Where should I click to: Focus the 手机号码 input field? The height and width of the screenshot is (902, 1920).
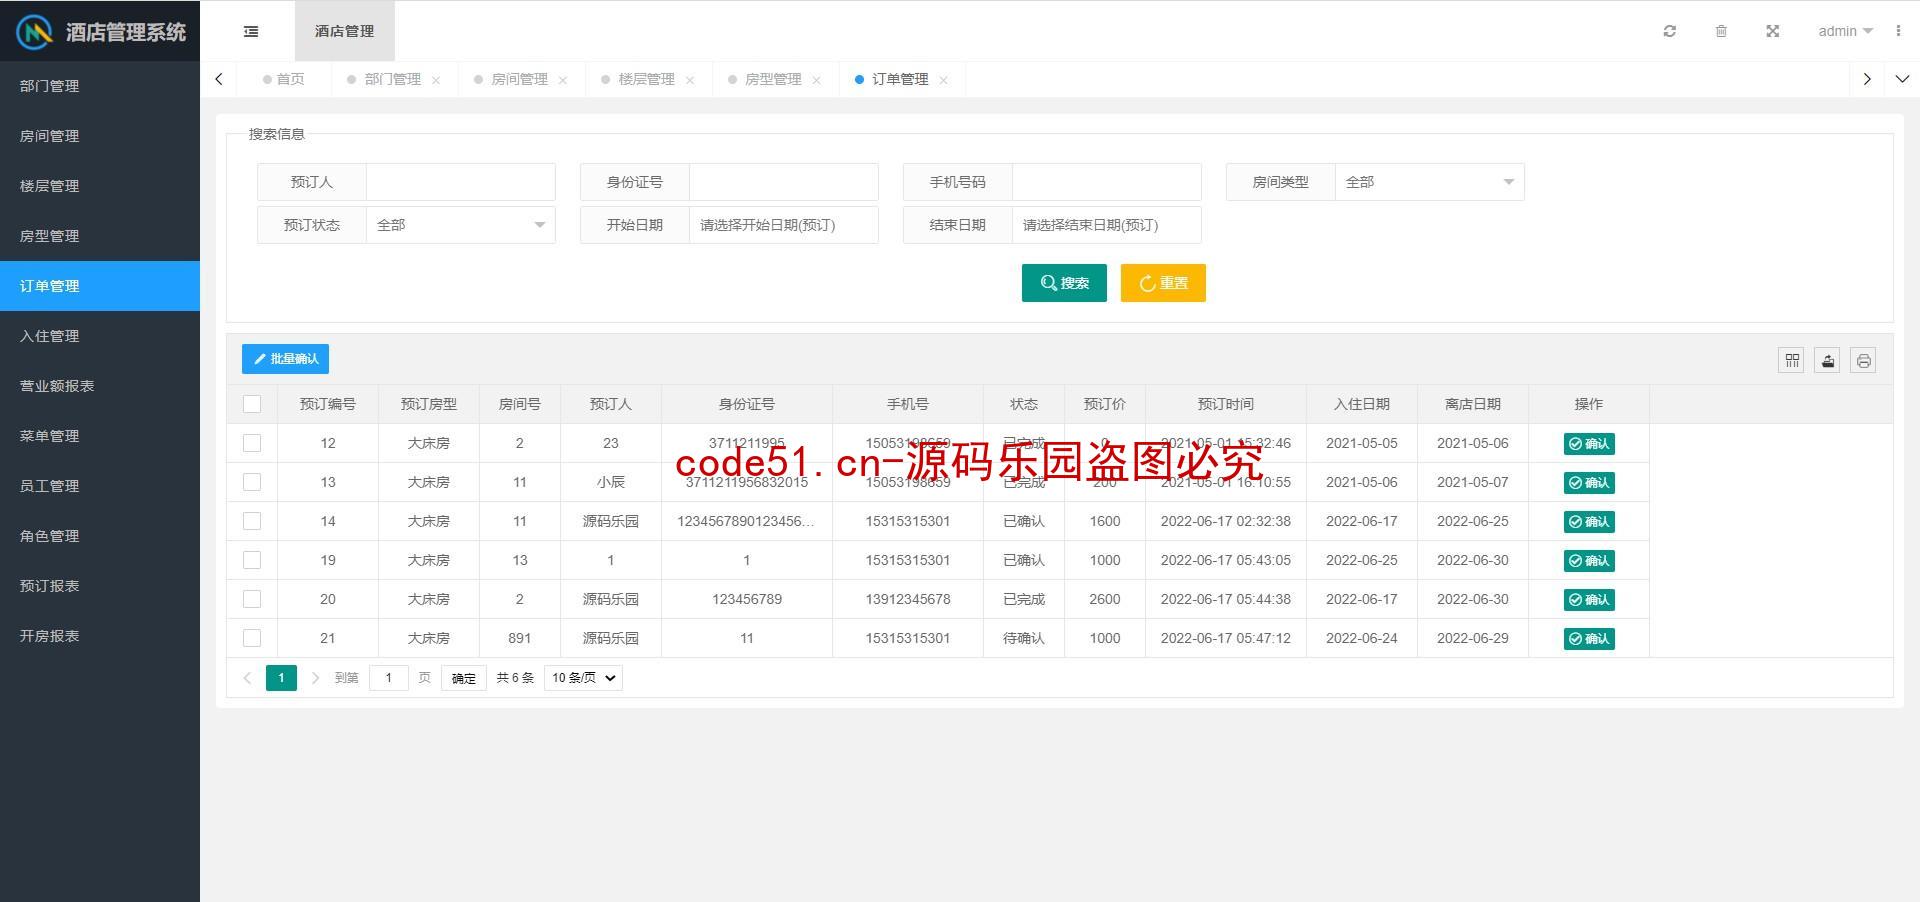coord(1106,182)
